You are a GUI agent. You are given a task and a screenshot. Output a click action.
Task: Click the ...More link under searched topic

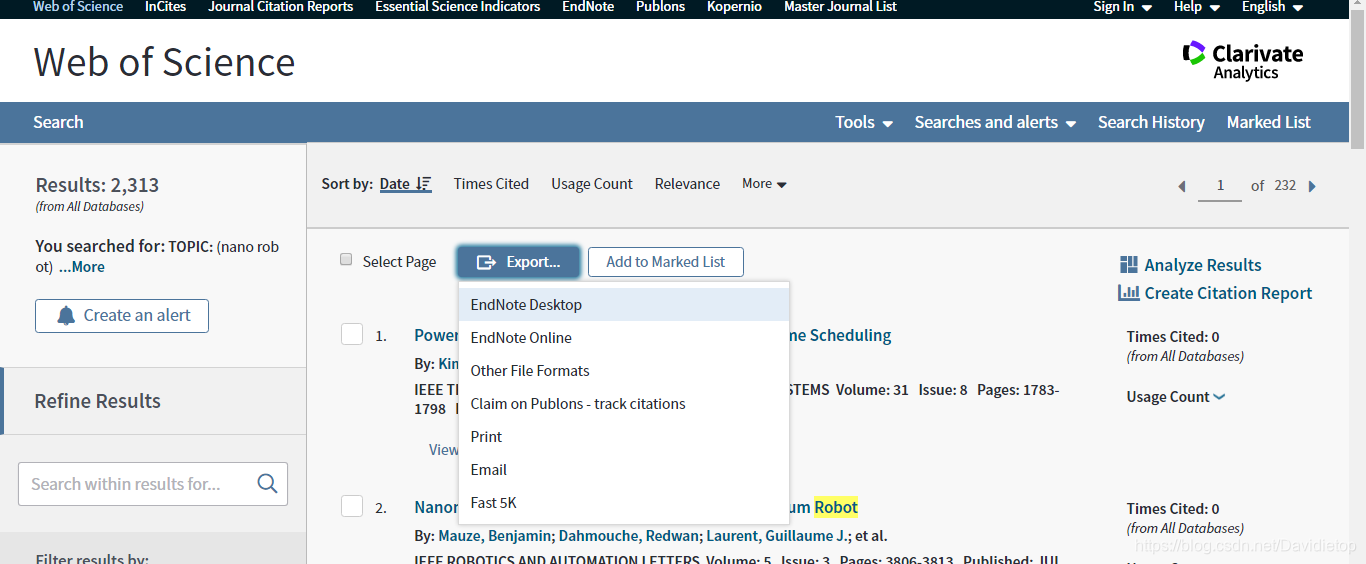(x=81, y=267)
